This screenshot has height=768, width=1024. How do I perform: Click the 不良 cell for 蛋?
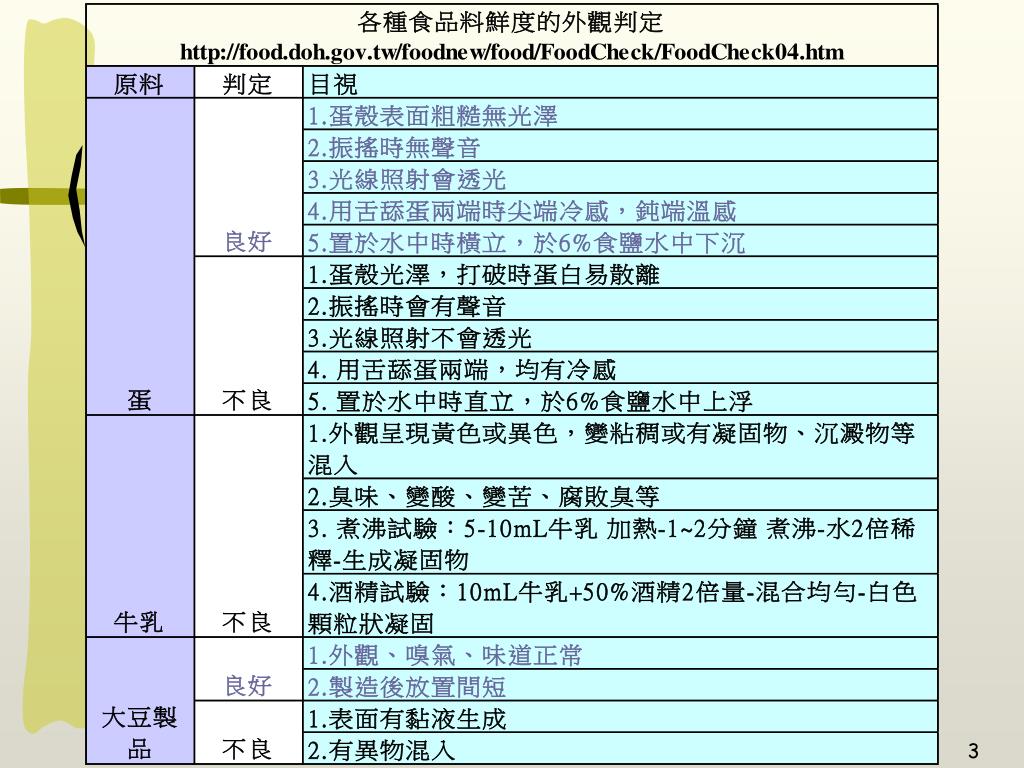pos(248,336)
